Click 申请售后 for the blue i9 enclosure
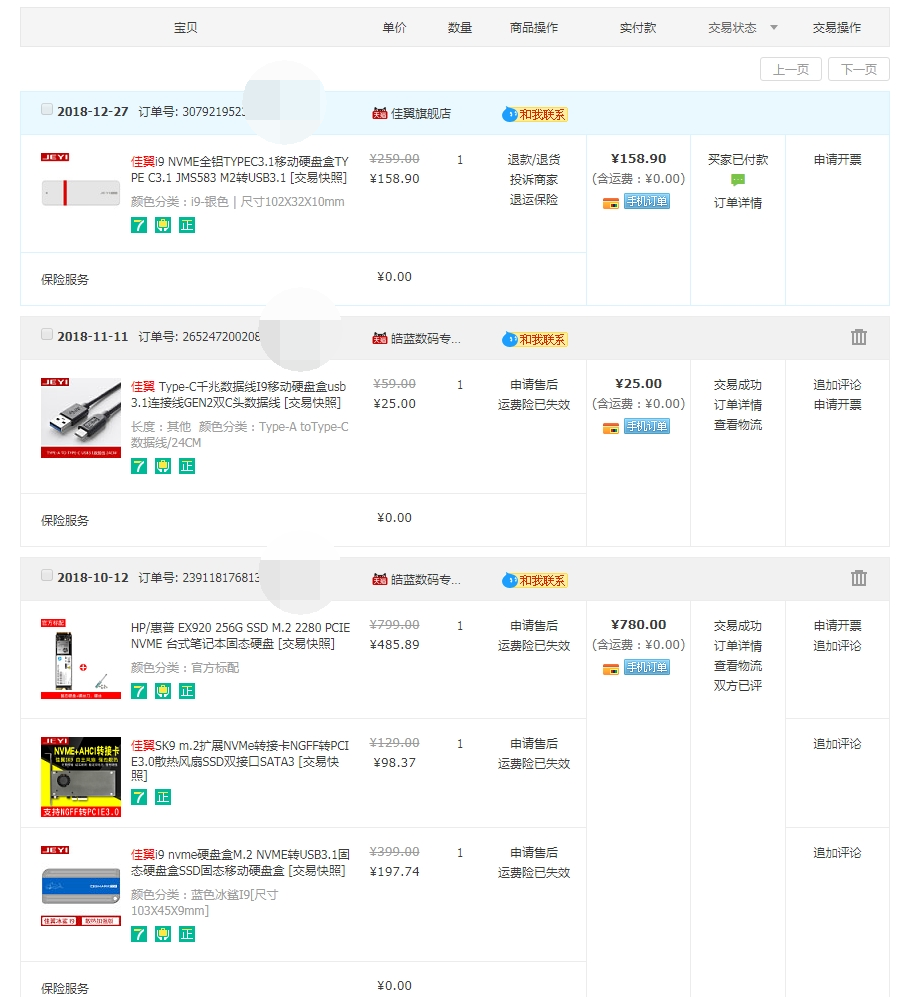 click(x=534, y=853)
